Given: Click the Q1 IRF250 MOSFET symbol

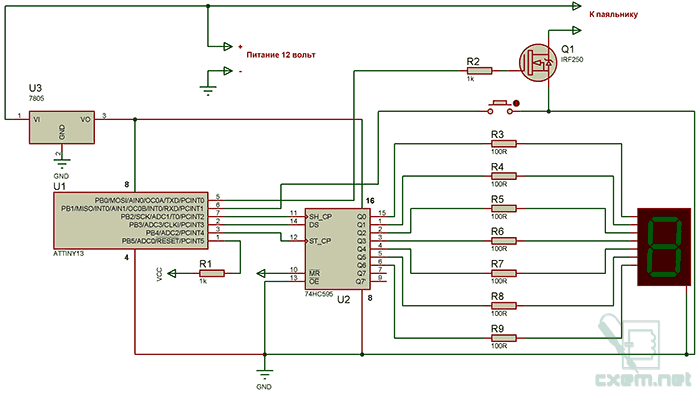Looking at the screenshot, I should [x=538, y=63].
